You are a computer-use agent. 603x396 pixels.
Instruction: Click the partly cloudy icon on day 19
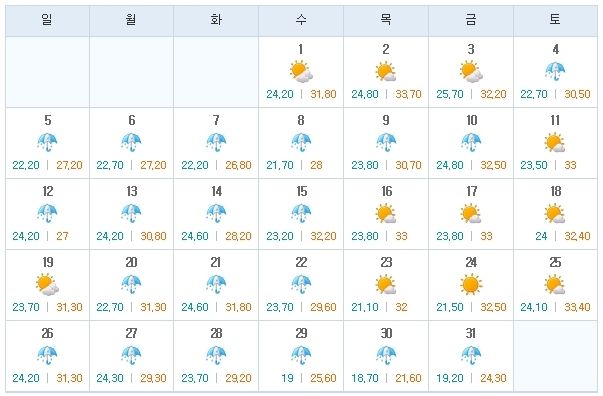point(47,285)
